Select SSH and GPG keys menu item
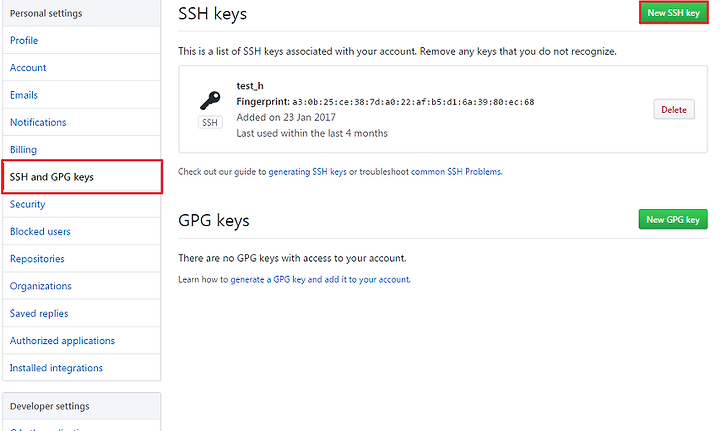Viewport: 720px width, 431px height. [x=82, y=177]
